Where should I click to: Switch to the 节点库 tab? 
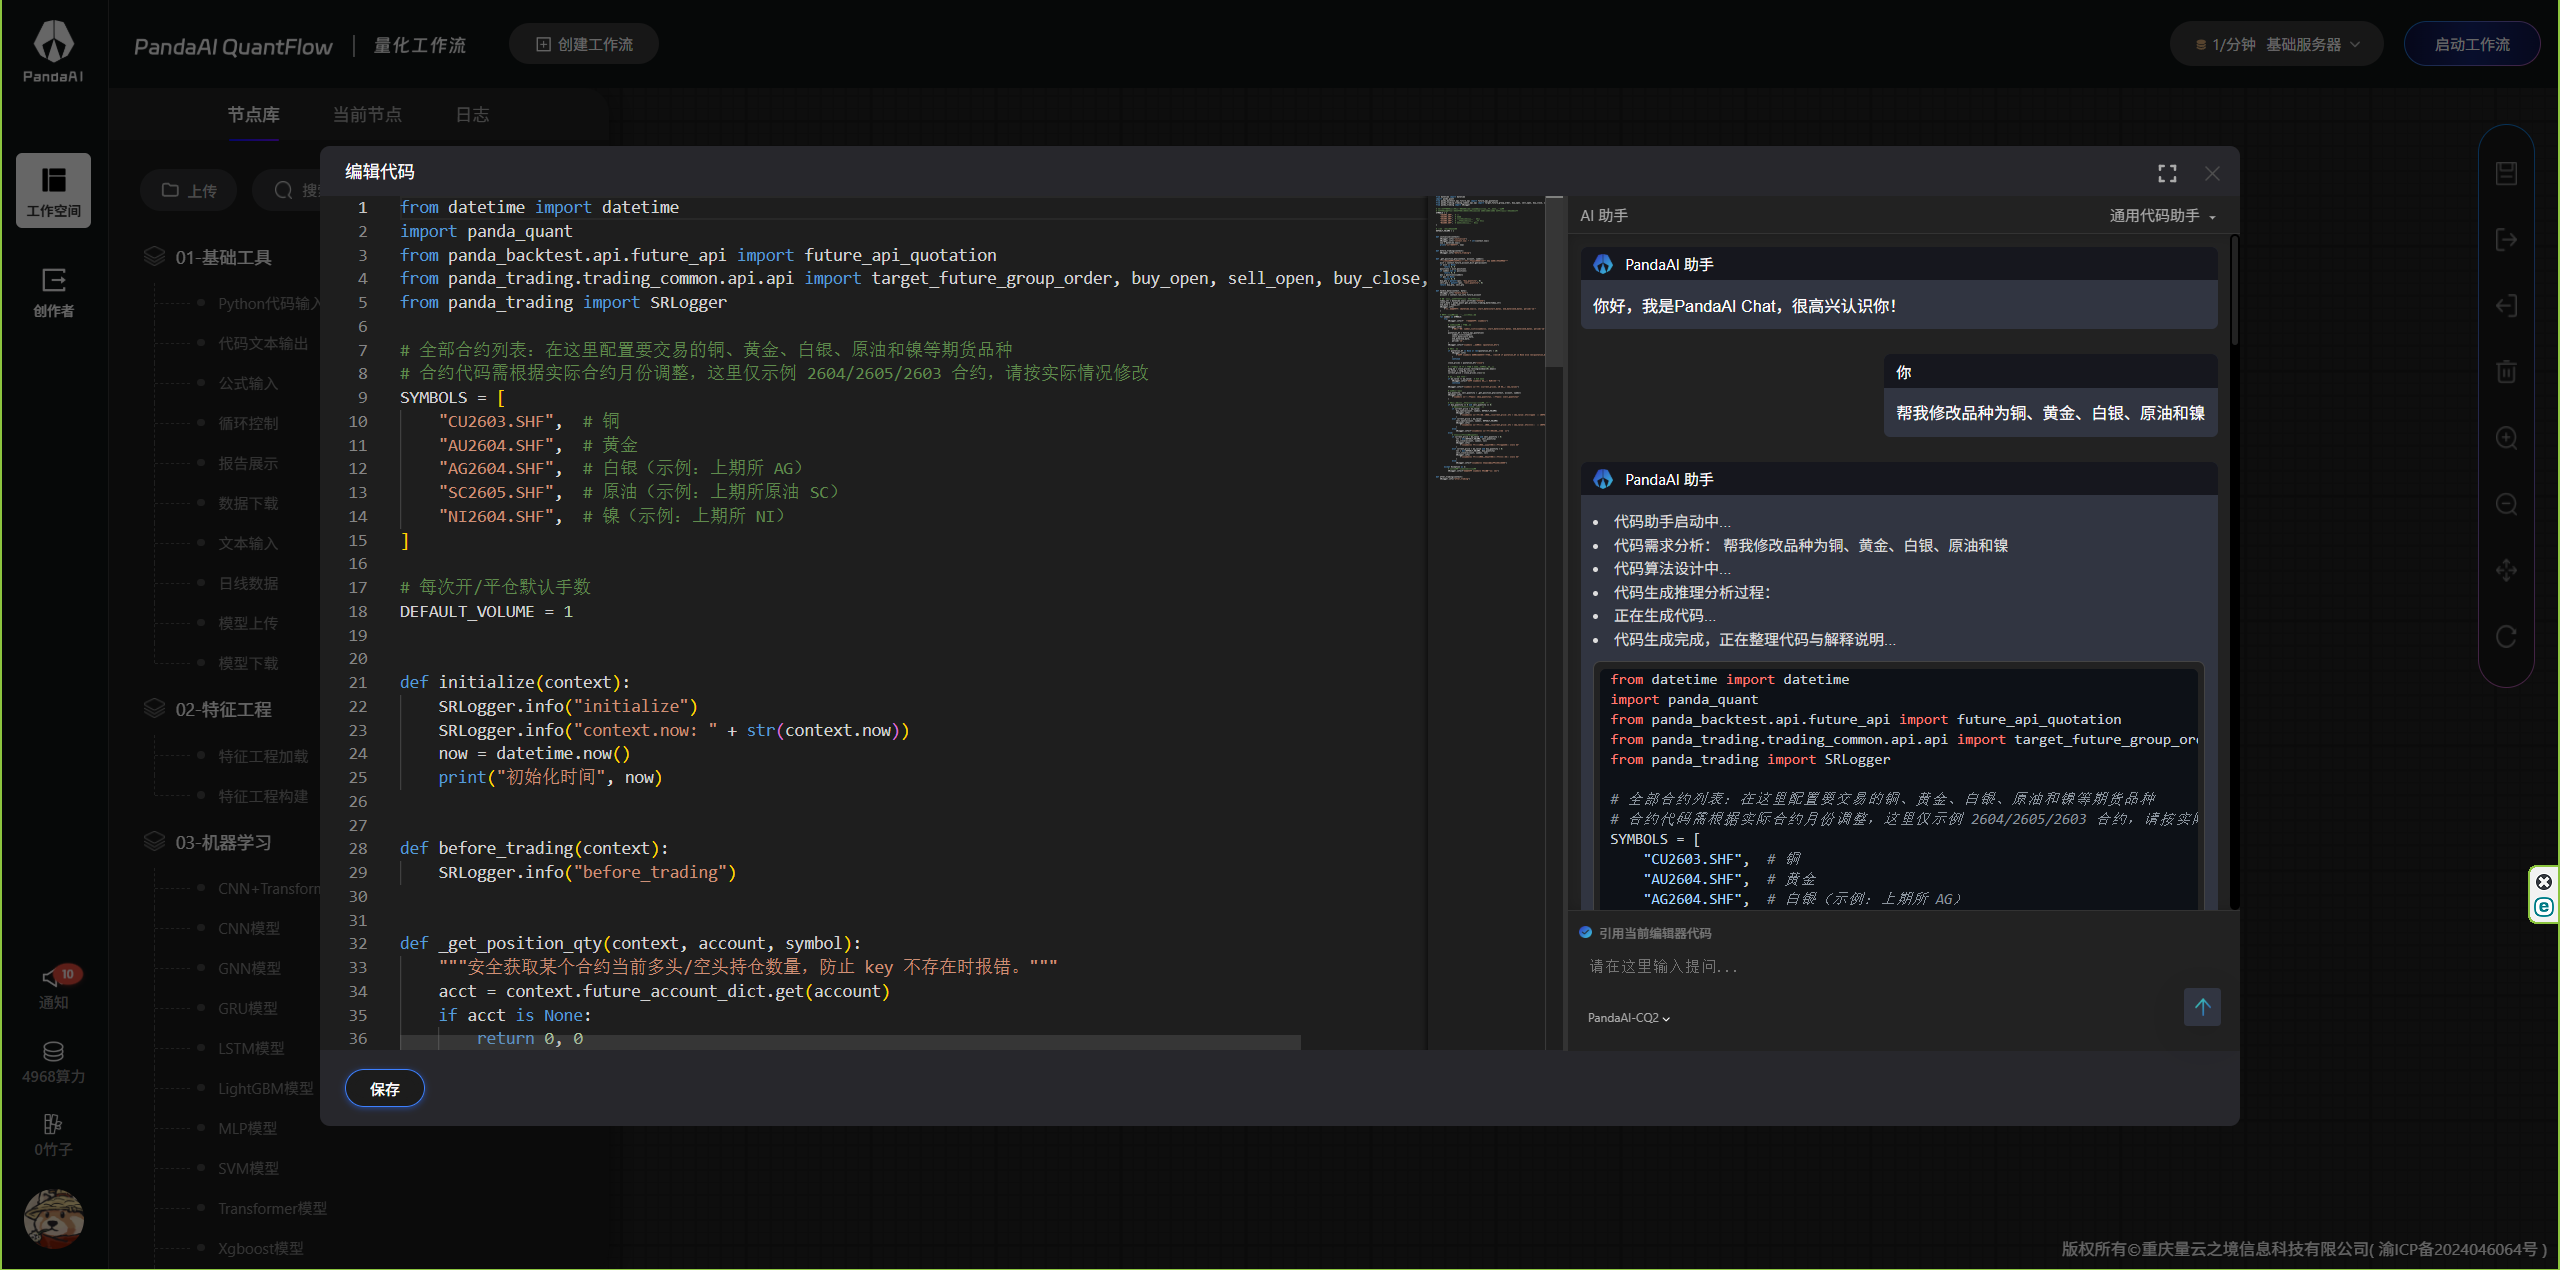(253, 114)
